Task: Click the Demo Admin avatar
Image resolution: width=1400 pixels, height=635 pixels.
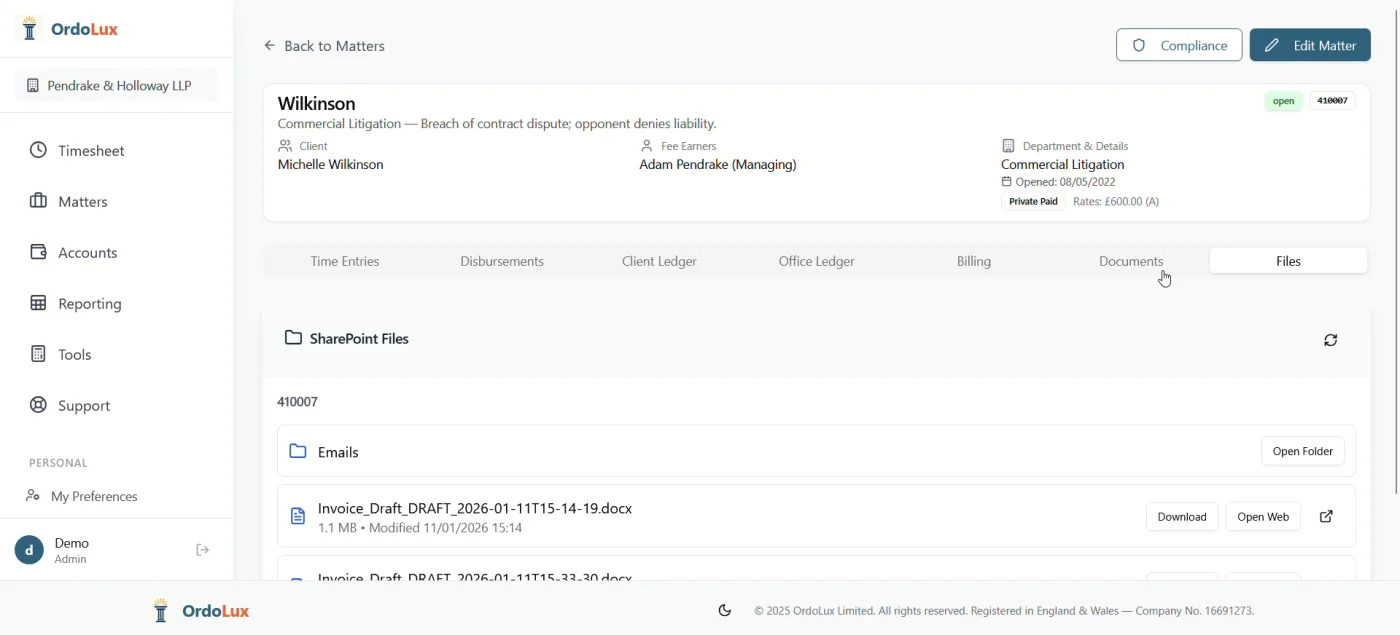Action: 28,549
